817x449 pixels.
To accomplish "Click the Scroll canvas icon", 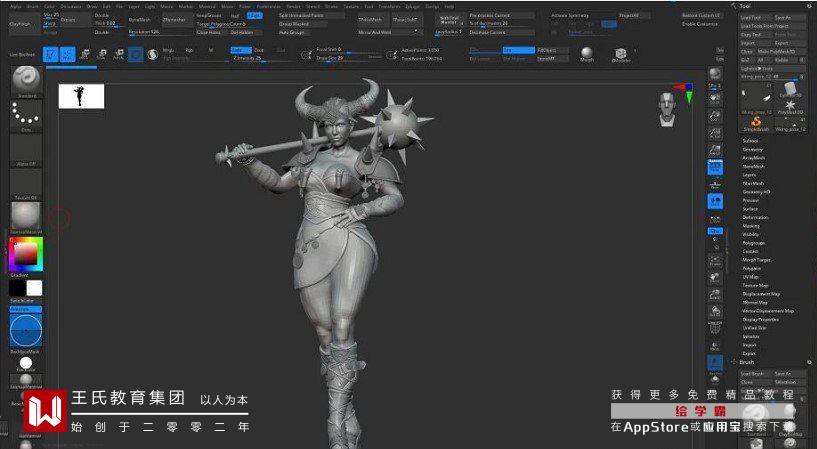I will click(x=715, y=99).
